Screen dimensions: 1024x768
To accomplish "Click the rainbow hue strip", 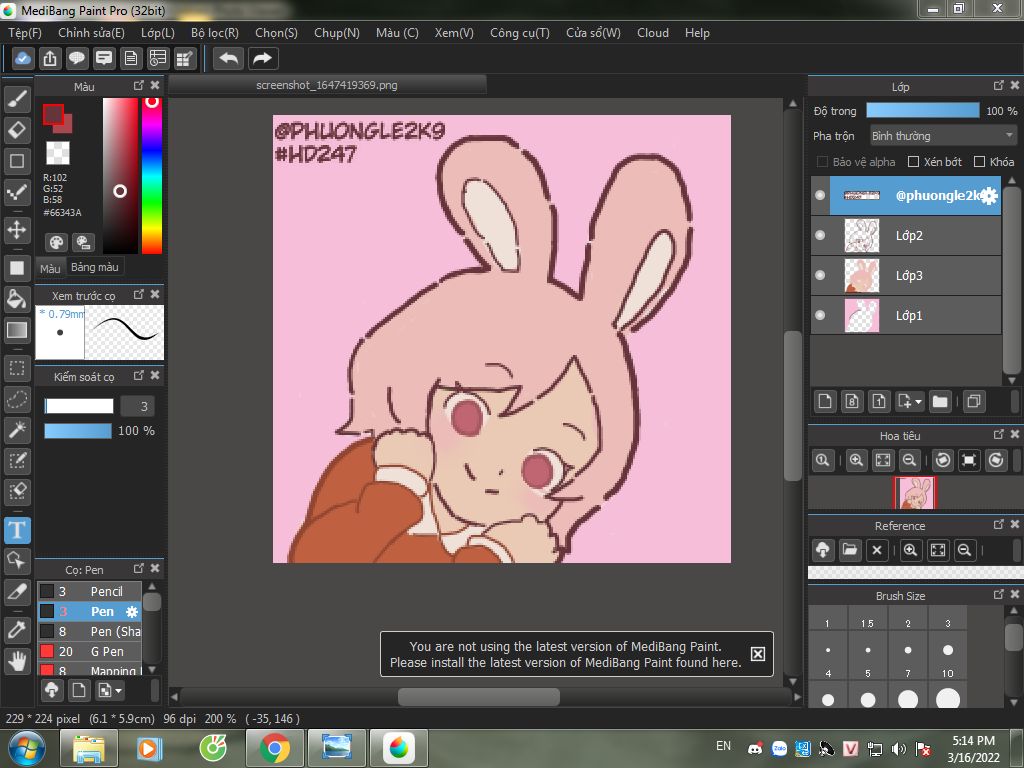I will [152, 176].
